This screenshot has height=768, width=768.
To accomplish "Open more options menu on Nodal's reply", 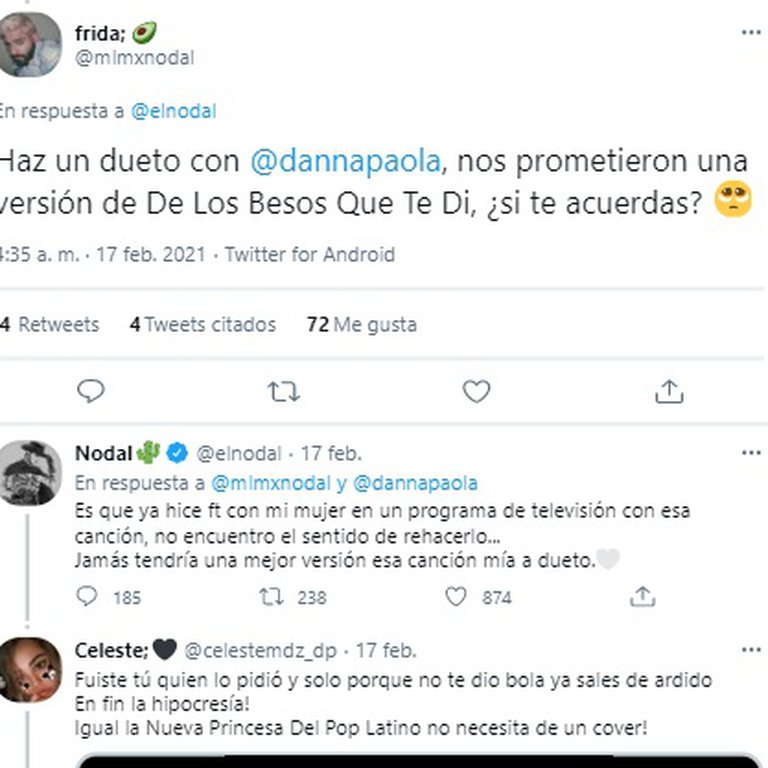I will coord(751,453).
